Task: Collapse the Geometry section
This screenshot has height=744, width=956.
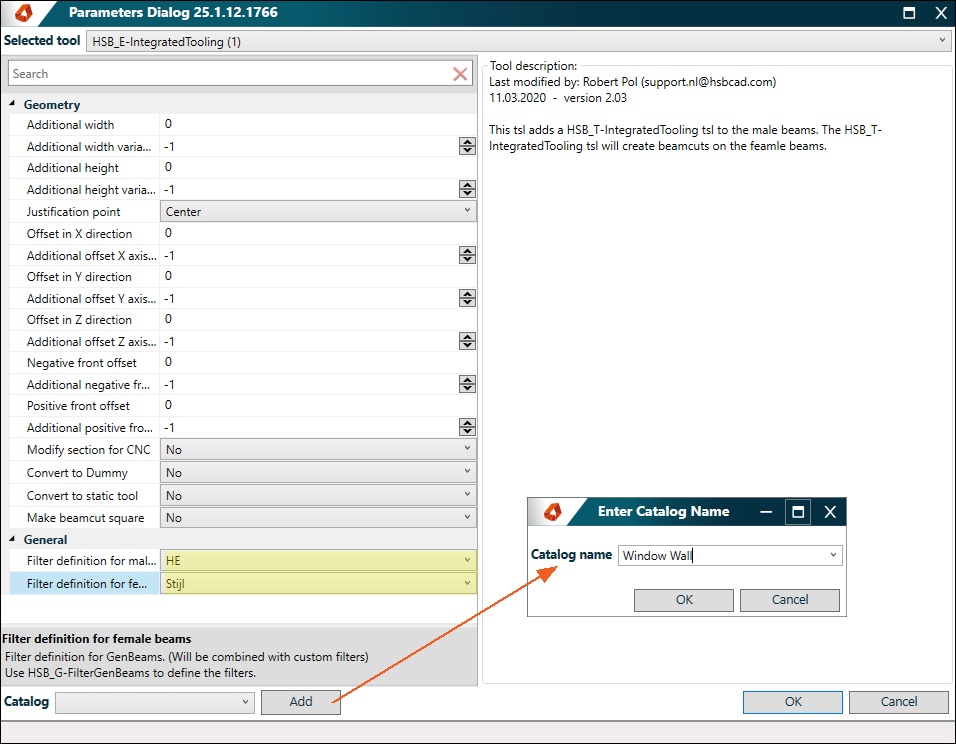Action: click(12, 104)
